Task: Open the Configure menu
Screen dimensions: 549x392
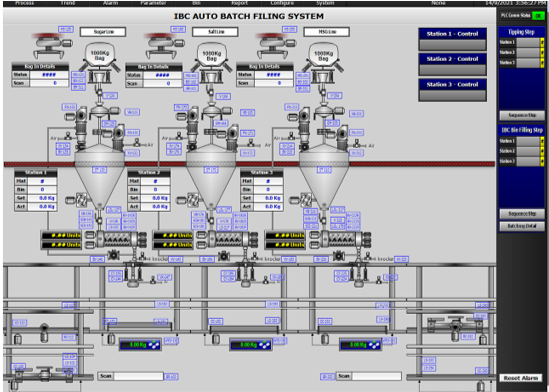Action: [x=282, y=3]
